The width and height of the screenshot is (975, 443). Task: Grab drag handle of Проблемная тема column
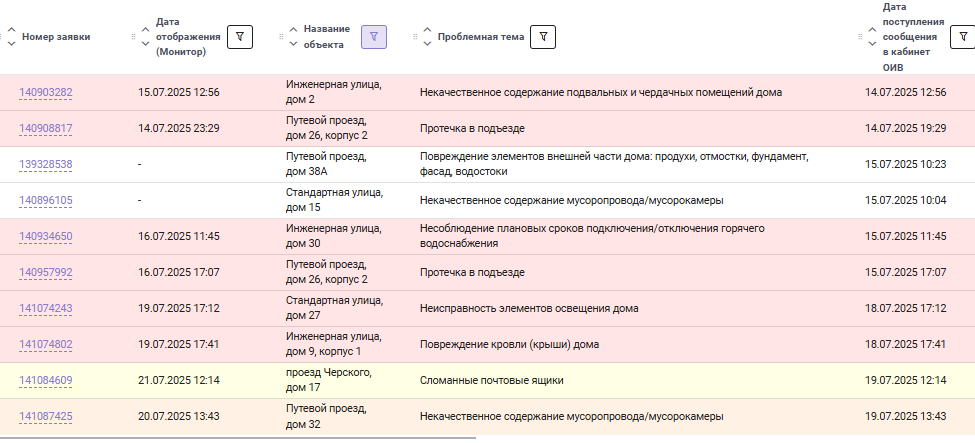click(415, 37)
